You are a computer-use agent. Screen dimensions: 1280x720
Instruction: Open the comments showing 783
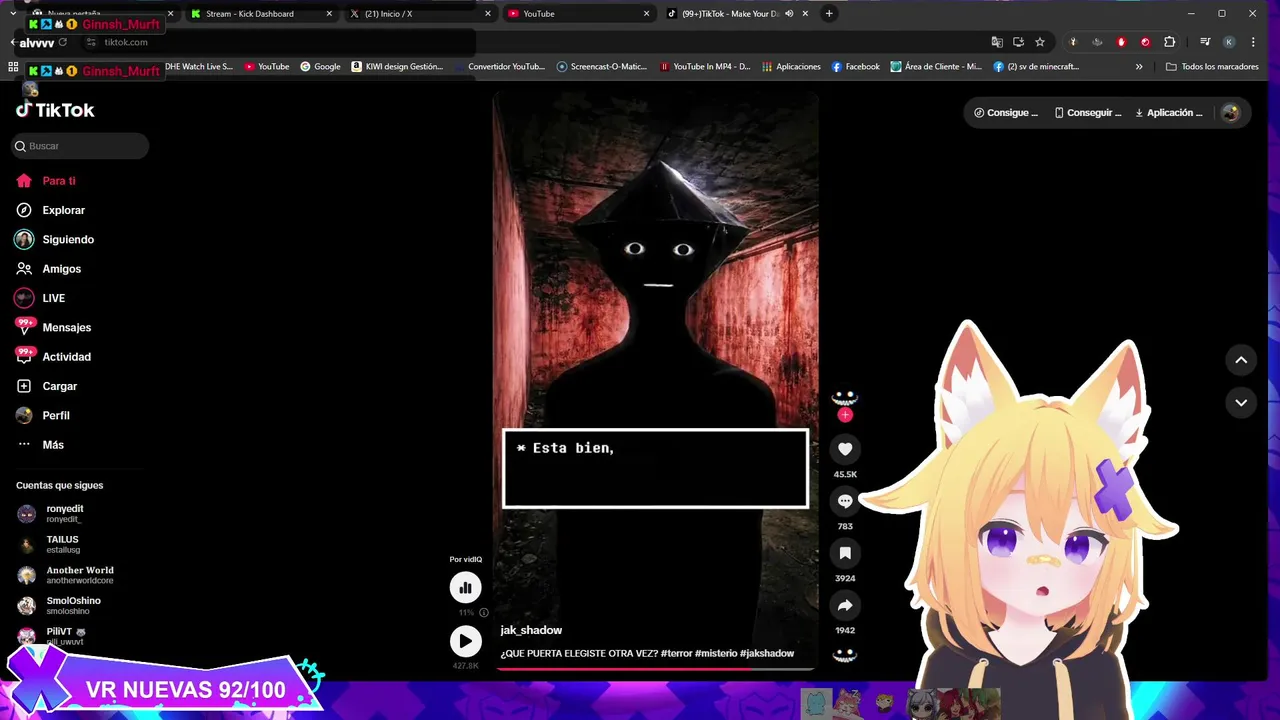tap(845, 501)
